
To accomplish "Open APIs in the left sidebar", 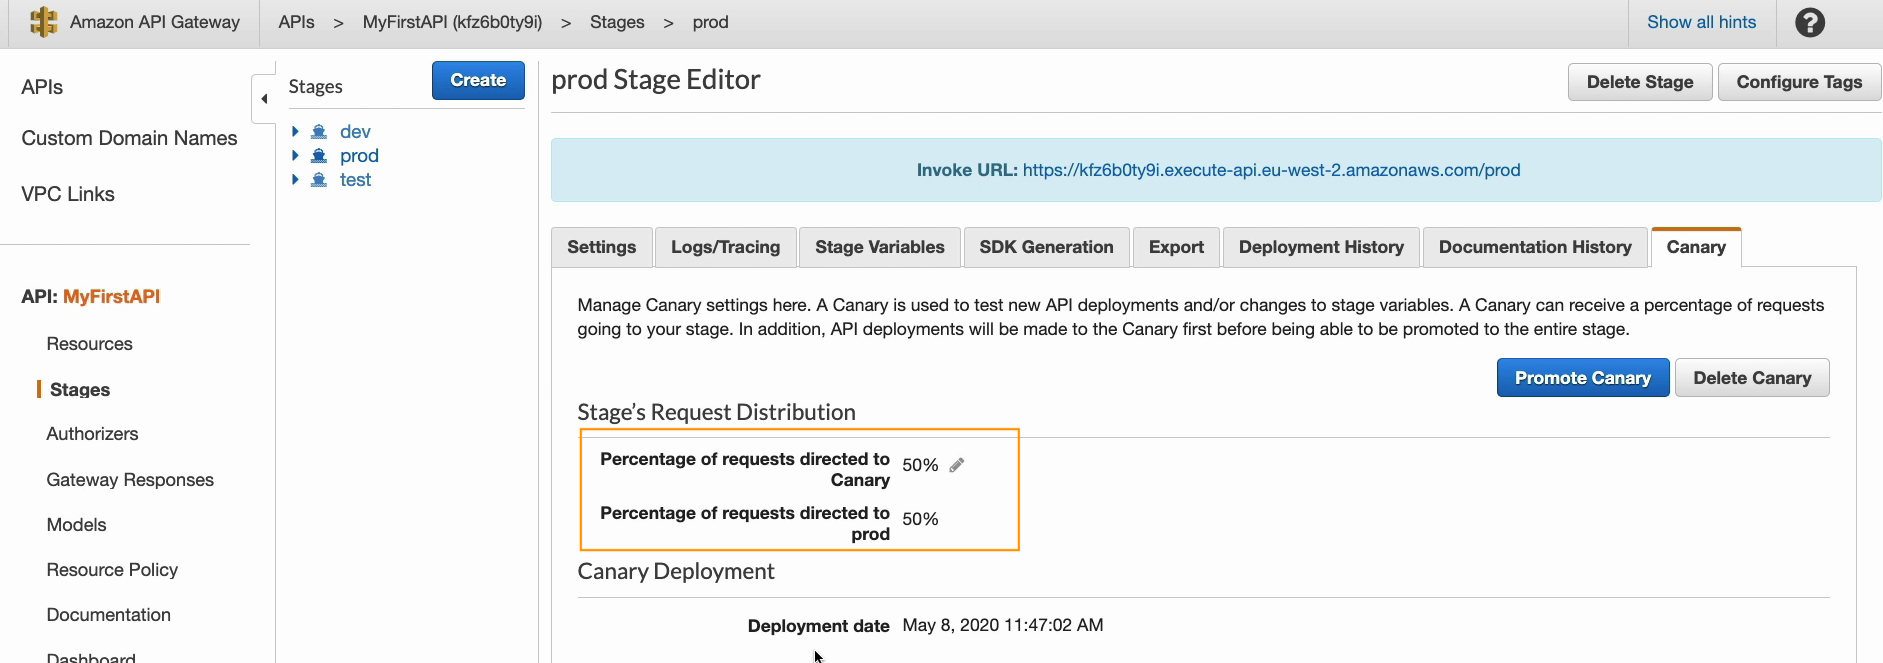I will coord(42,87).
